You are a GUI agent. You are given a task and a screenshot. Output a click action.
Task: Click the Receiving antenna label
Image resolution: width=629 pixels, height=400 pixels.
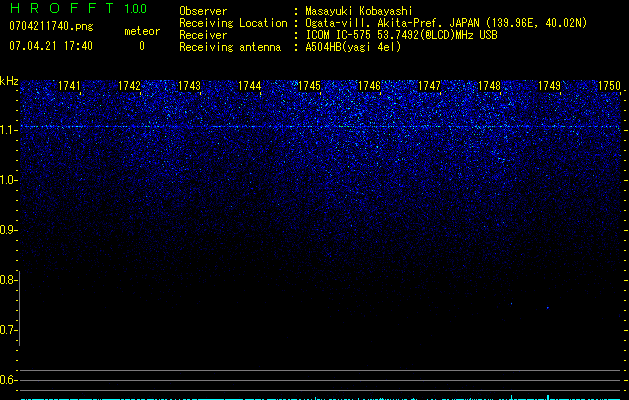[x=230, y=47]
